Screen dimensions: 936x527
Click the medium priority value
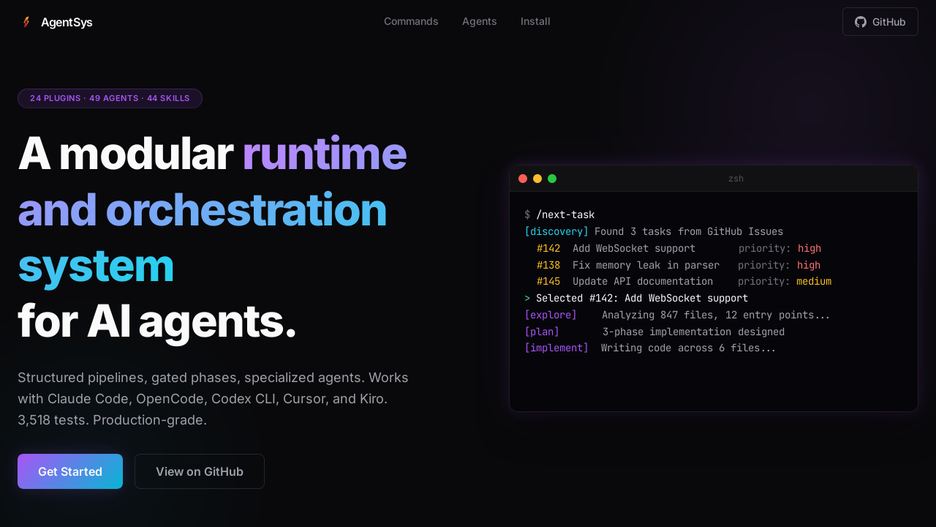click(814, 282)
